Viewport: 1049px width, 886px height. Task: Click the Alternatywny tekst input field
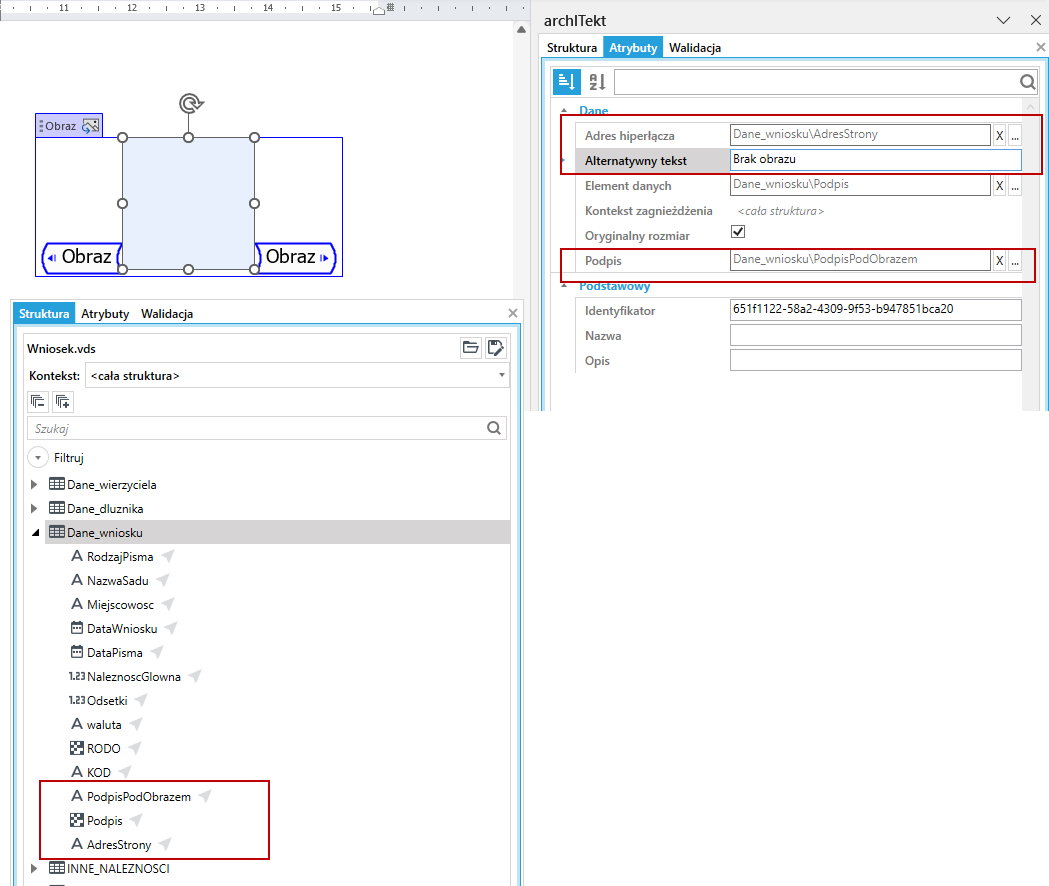(x=876, y=159)
